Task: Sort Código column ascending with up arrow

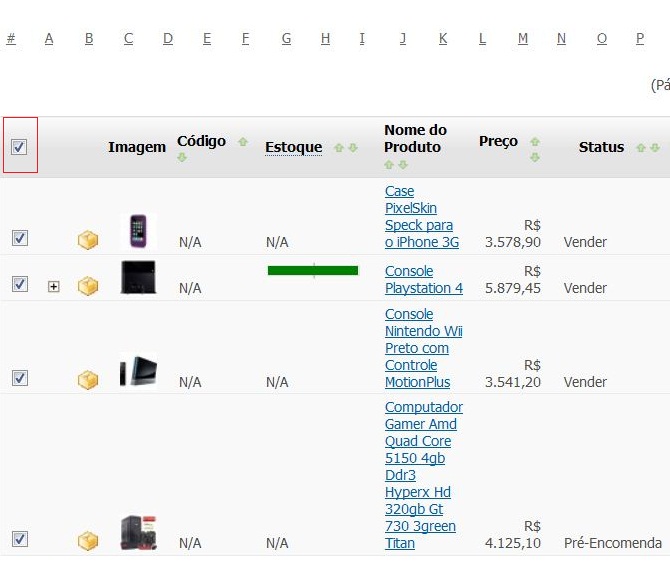Action: coord(243,141)
